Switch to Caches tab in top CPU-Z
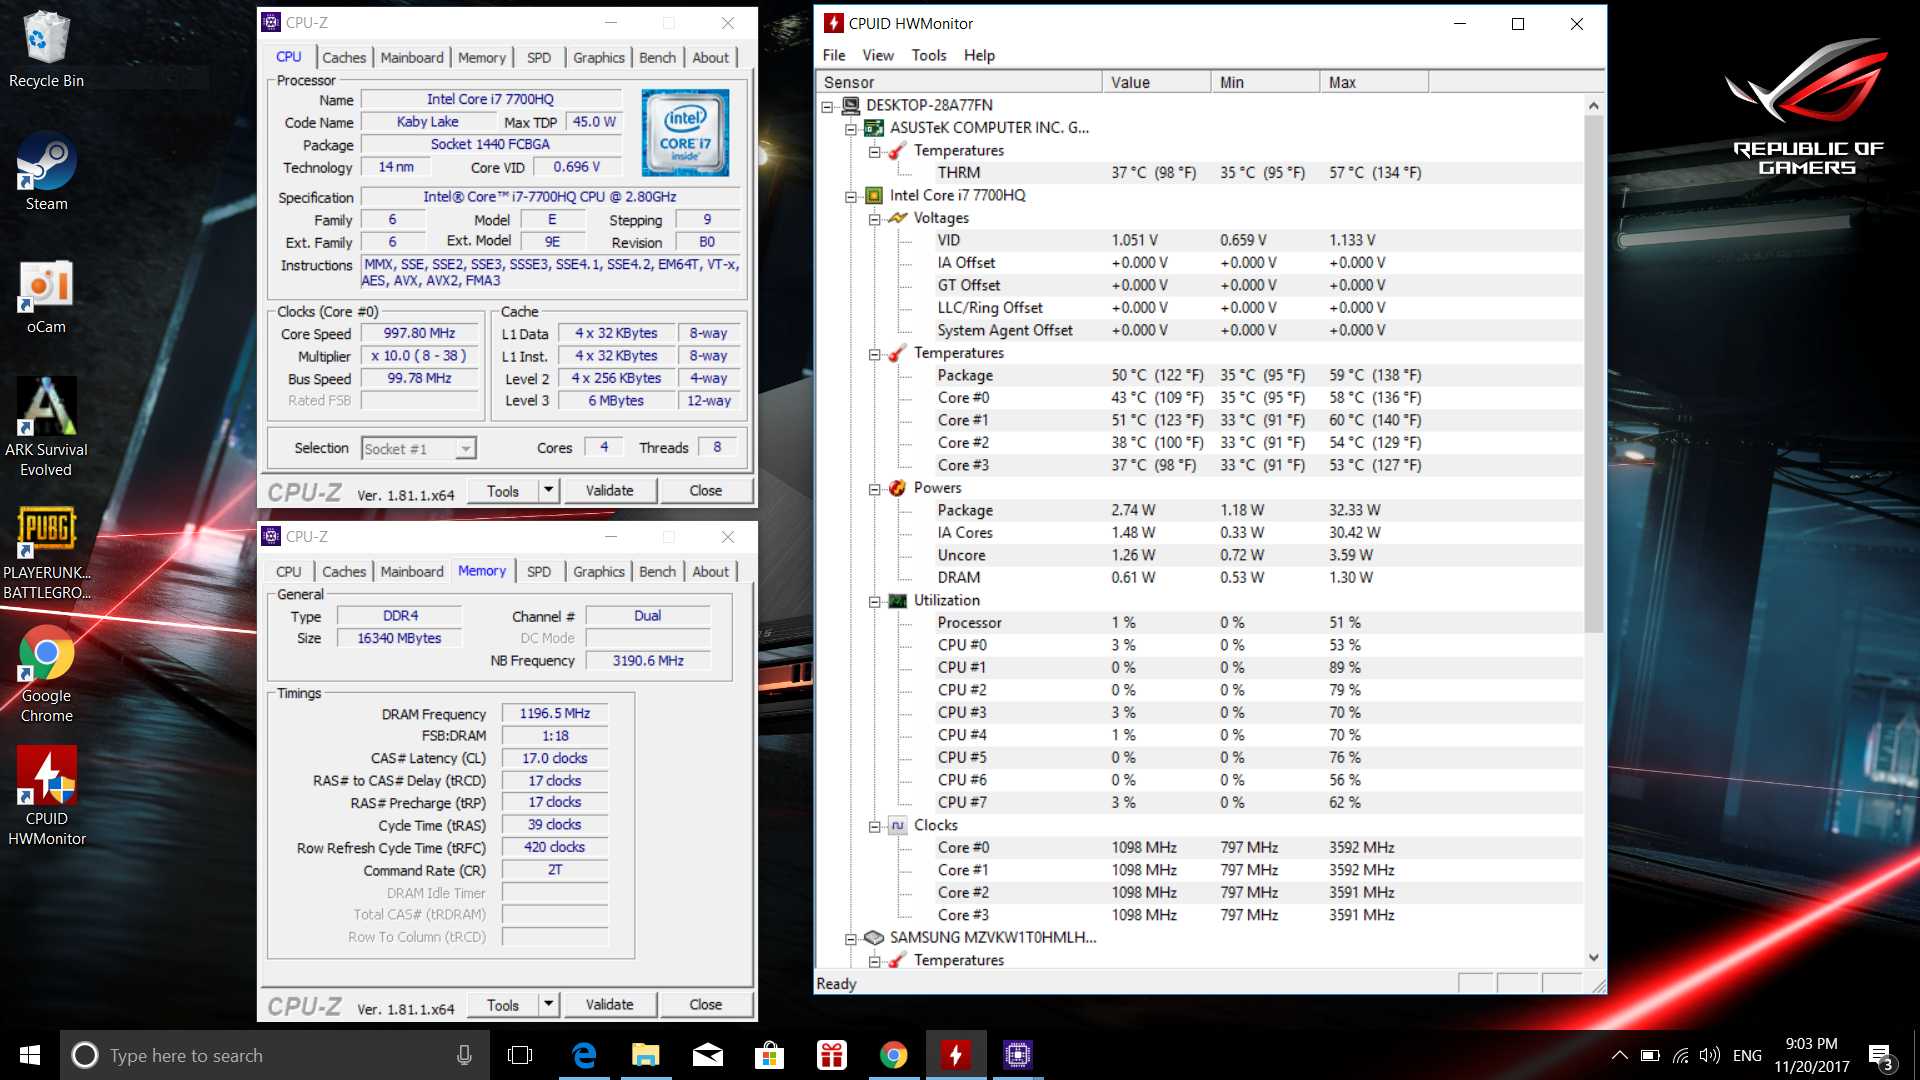Image resolution: width=1920 pixels, height=1080 pixels. 344,58
